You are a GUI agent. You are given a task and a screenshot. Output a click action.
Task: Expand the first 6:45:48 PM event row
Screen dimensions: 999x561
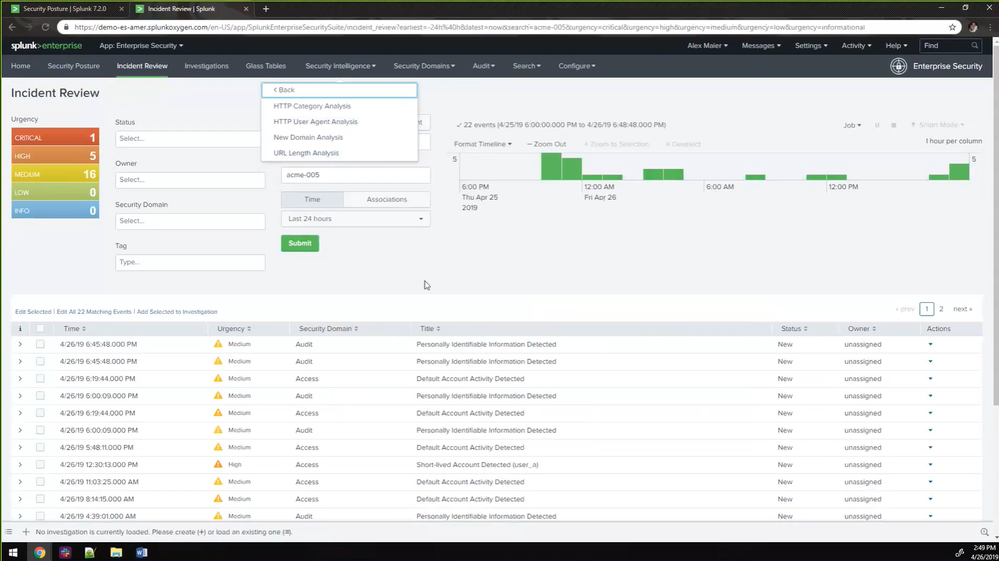(x=20, y=344)
